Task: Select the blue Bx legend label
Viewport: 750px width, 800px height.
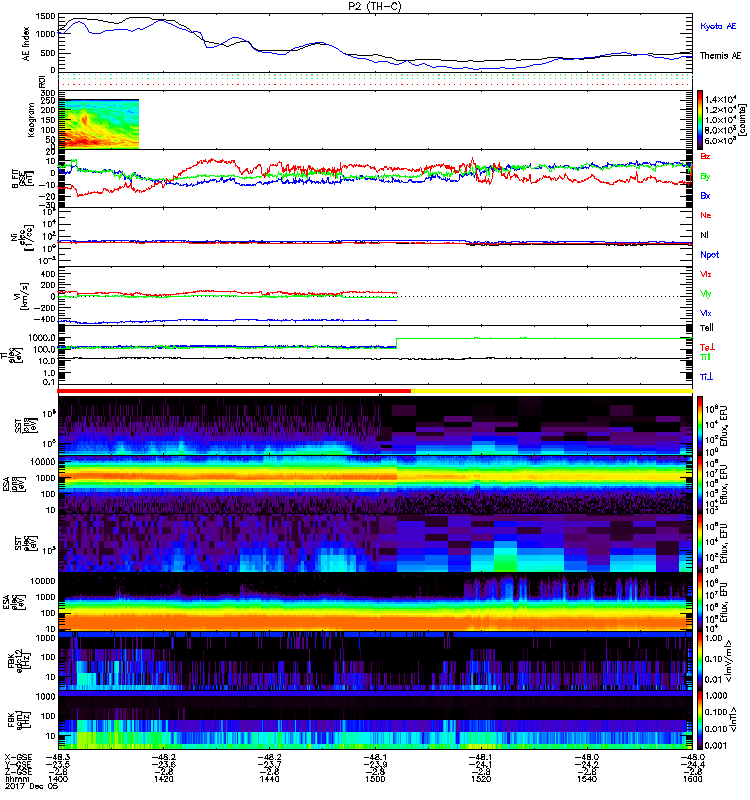Action: [705, 195]
